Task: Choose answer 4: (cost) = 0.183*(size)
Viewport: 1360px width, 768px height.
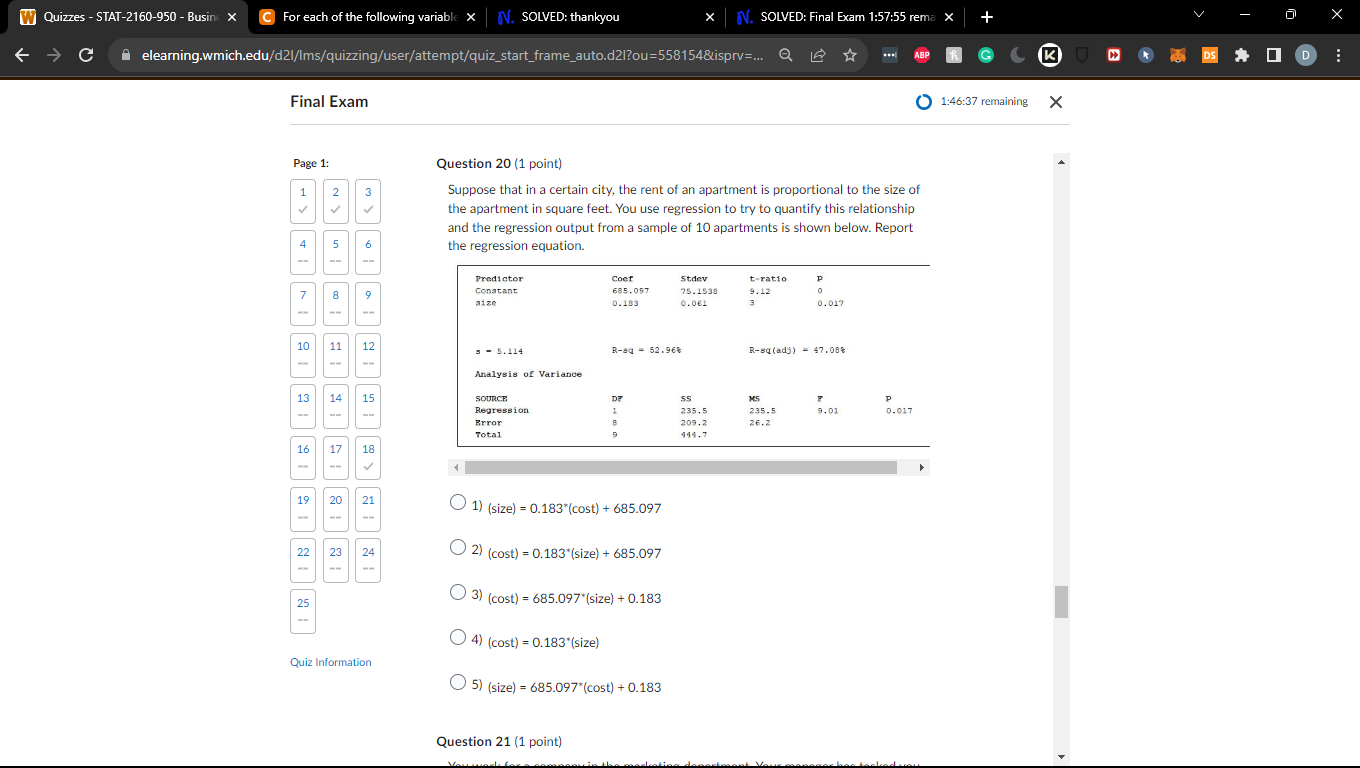Action: point(458,637)
